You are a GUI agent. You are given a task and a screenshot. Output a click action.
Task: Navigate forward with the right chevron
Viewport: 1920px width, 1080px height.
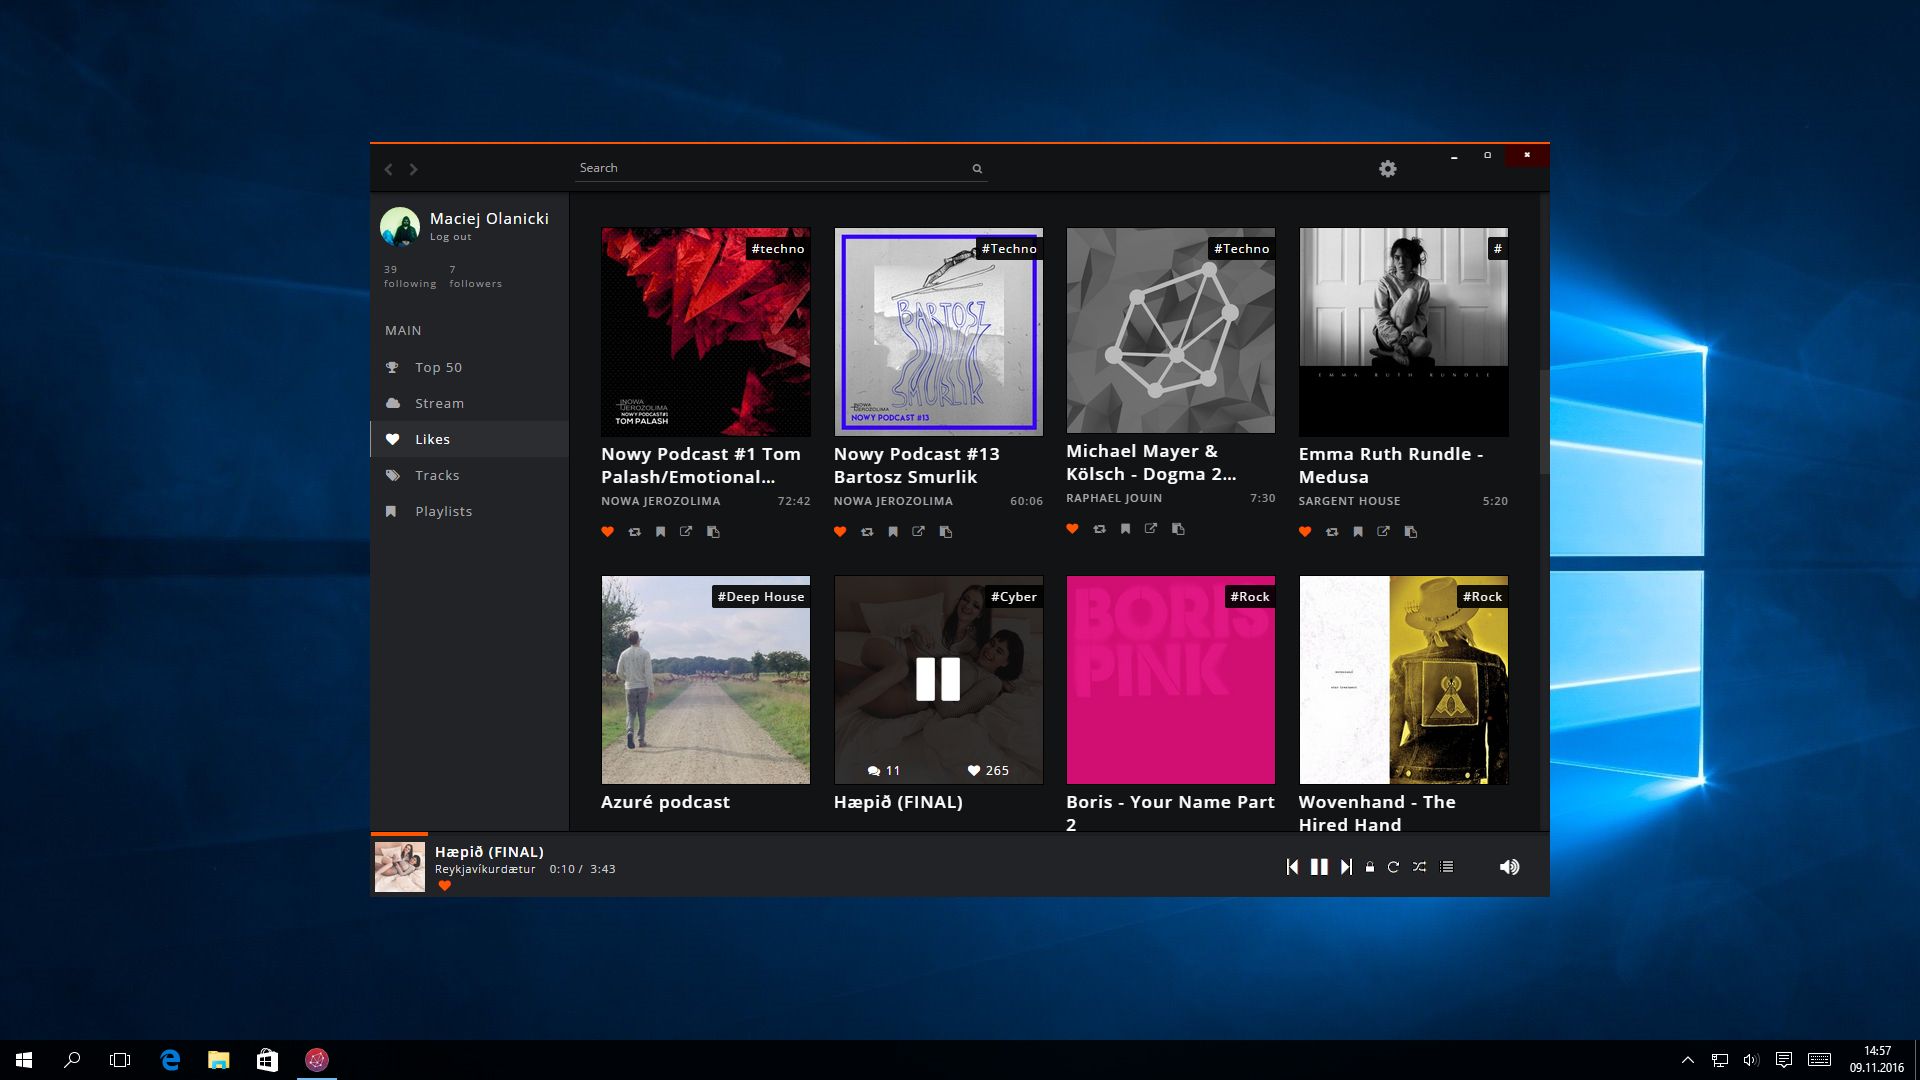click(413, 169)
